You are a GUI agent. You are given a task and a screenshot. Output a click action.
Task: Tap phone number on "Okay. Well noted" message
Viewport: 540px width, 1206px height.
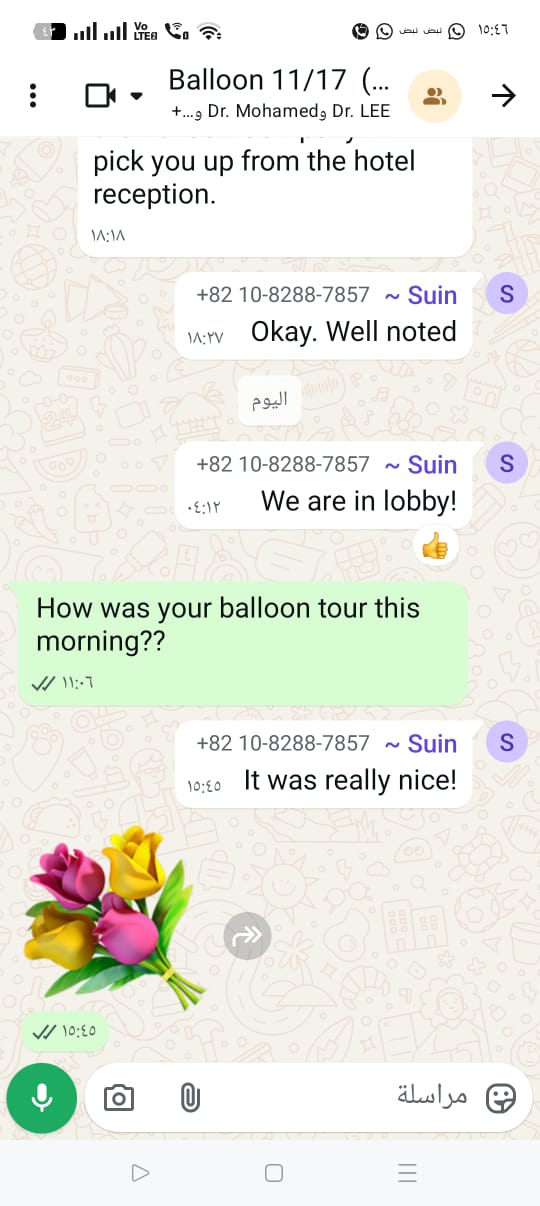coord(283,295)
